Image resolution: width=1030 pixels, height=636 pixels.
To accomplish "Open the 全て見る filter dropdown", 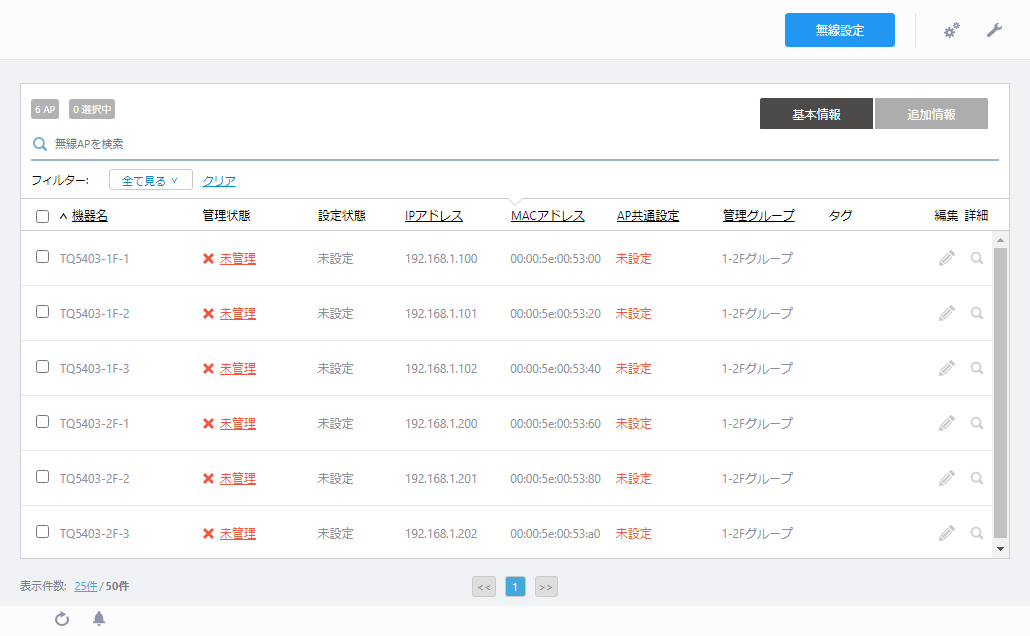I will [x=150, y=180].
